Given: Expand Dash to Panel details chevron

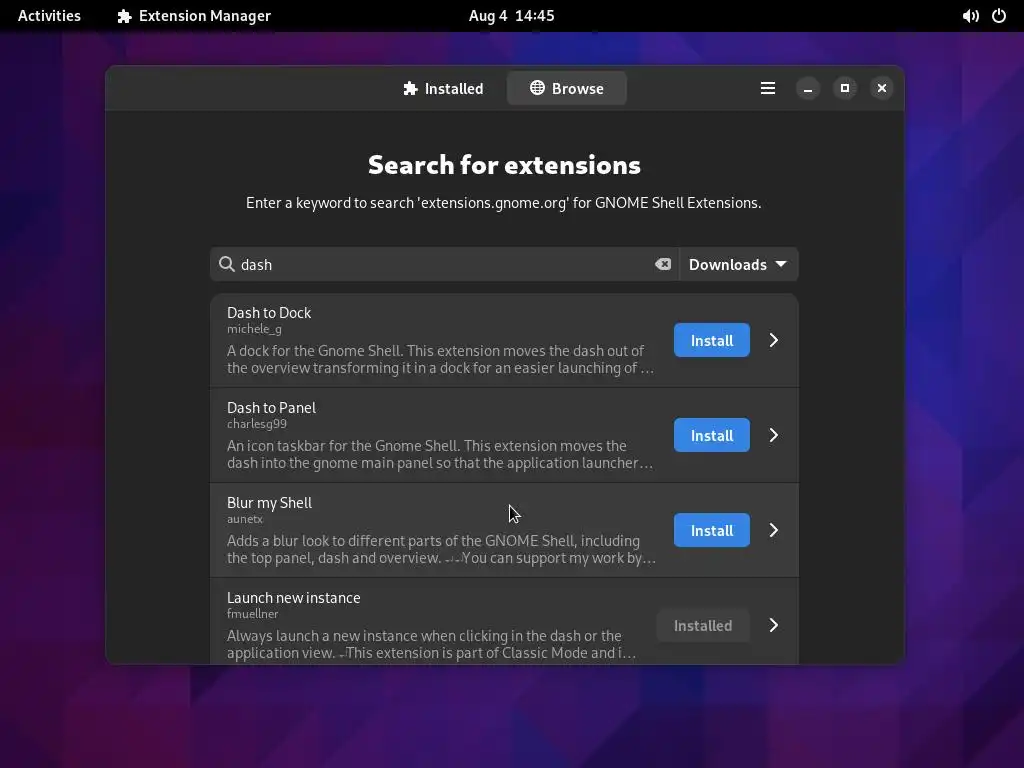Looking at the screenshot, I should tap(774, 435).
